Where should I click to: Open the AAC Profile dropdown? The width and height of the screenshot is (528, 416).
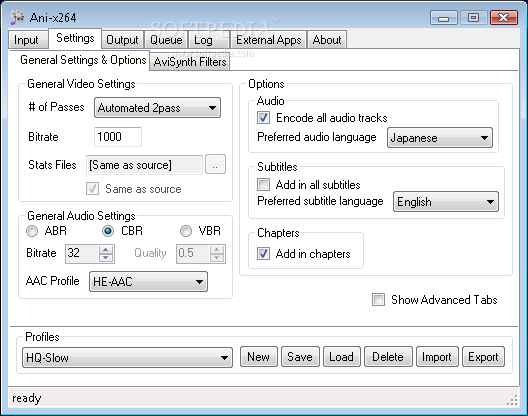click(148, 282)
